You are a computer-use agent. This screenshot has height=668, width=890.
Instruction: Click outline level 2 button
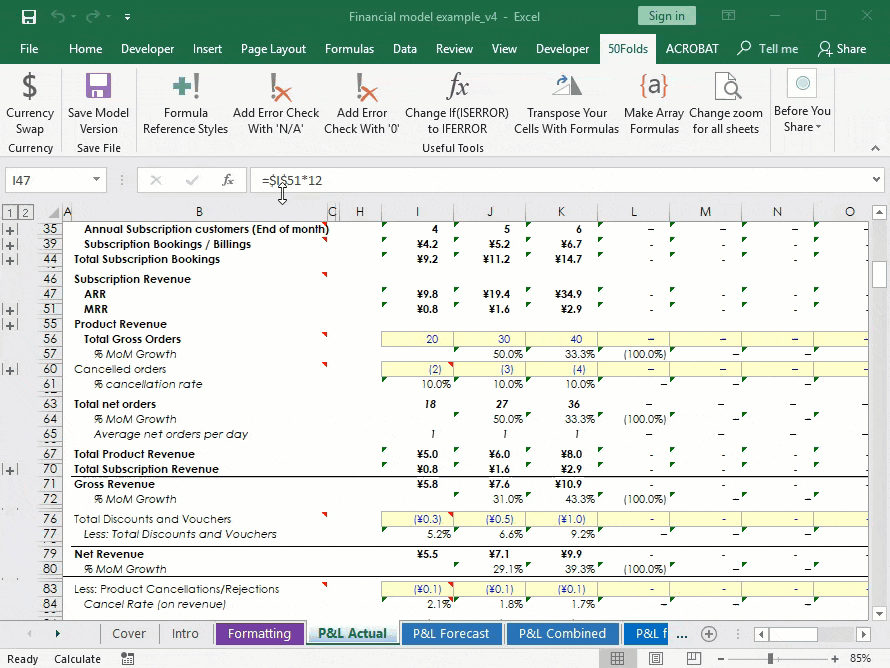click(25, 212)
